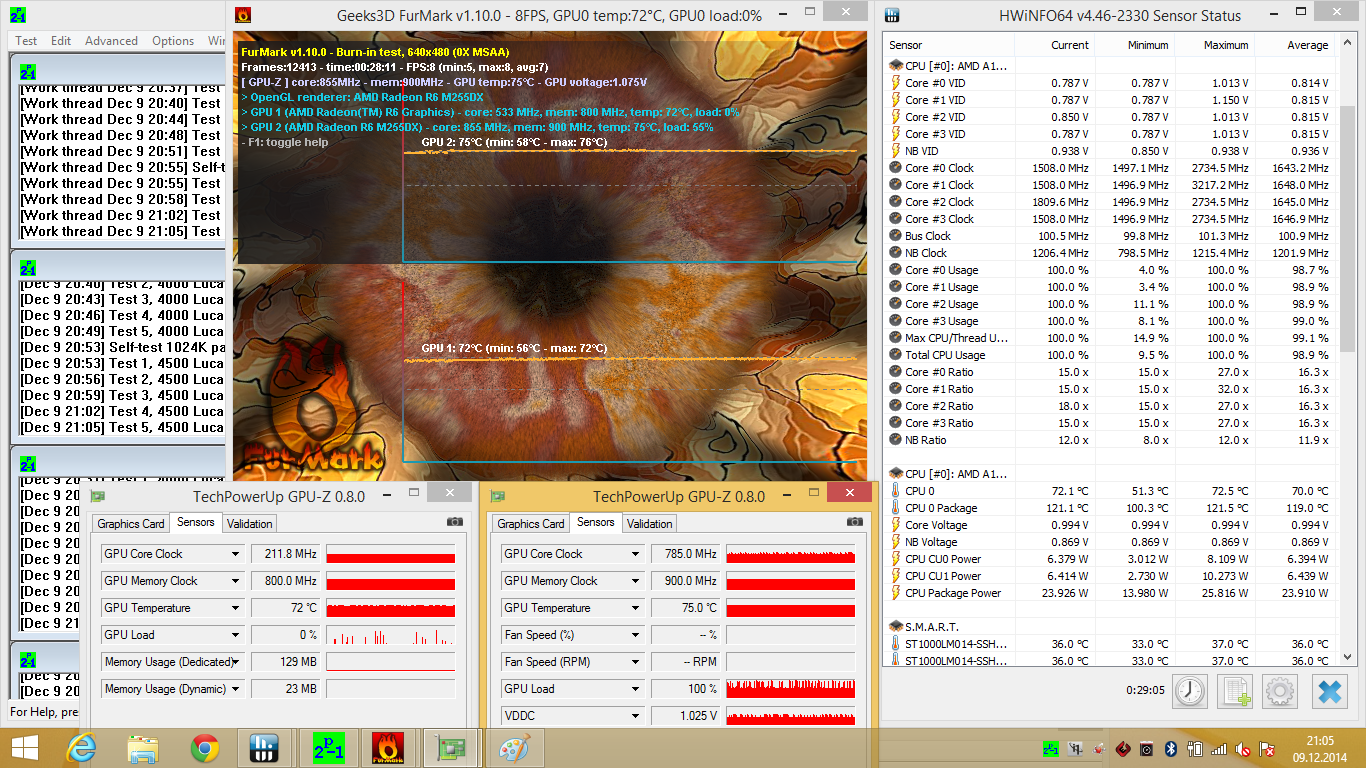Select Core #1 Clock row in HWiNFO

click(1111, 185)
